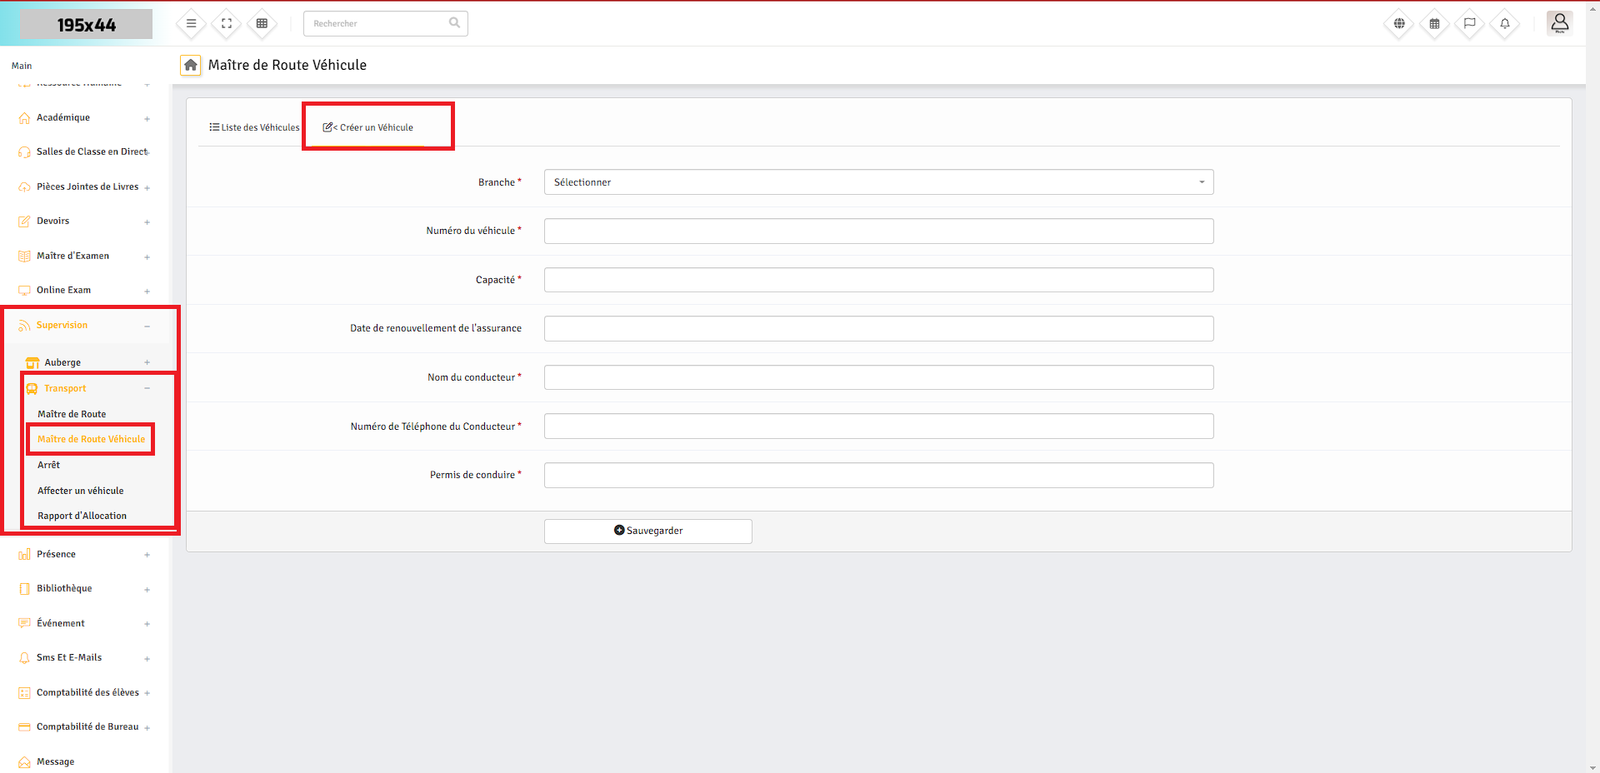Click the home icon beside page title
This screenshot has height=773, width=1600.
click(x=190, y=65)
